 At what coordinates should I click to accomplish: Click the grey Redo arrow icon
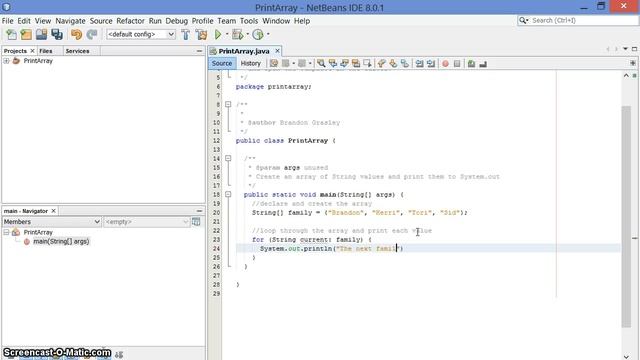[92, 35]
